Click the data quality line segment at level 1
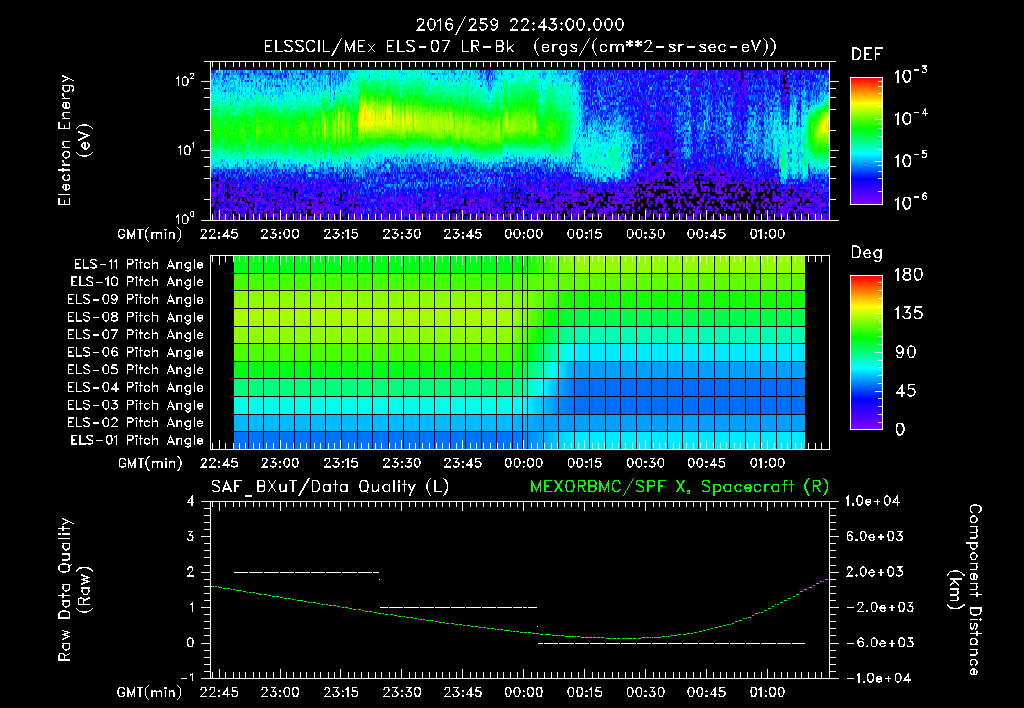This screenshot has width=1024, height=708. 458,607
